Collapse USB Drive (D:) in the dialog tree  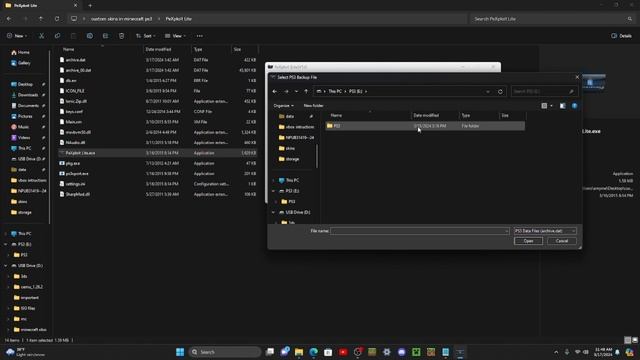(273, 212)
